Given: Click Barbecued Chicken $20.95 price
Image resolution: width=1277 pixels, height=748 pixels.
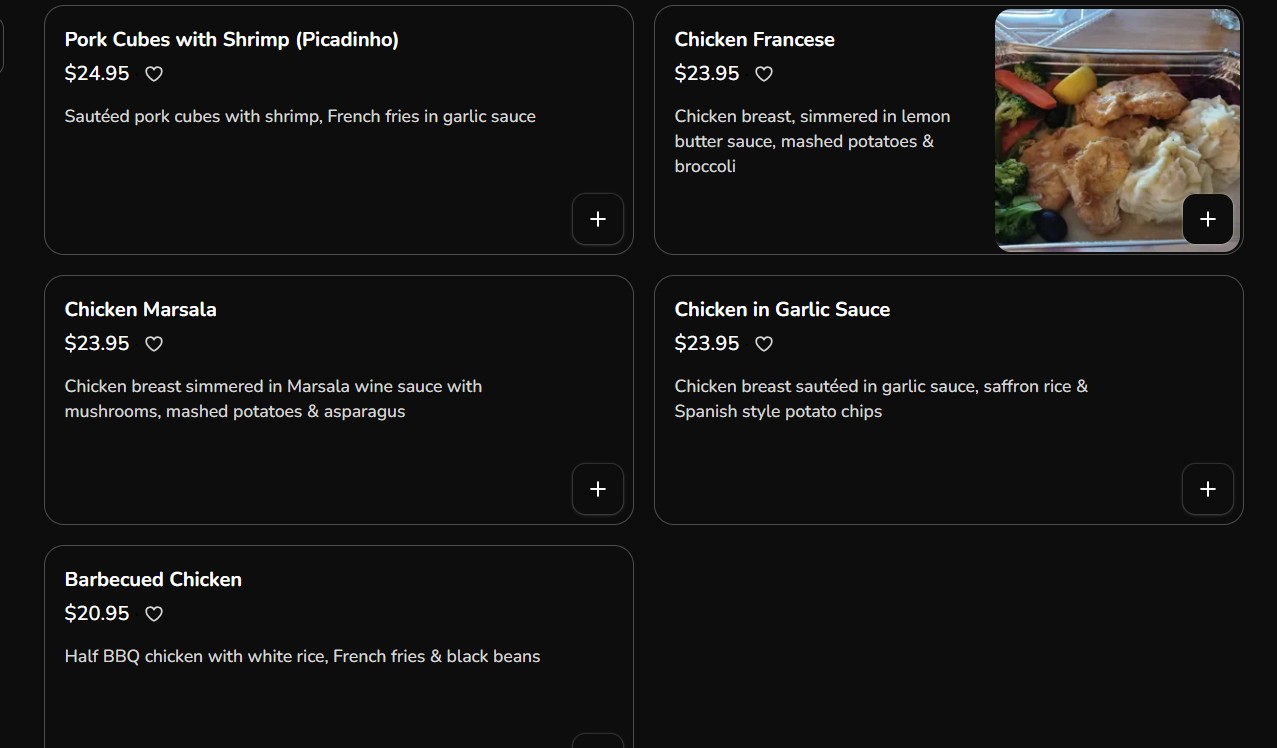Looking at the screenshot, I should point(97,613).
